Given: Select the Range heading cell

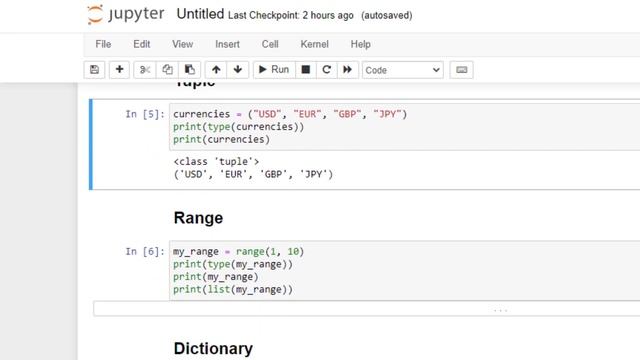Looking at the screenshot, I should coord(198,218).
